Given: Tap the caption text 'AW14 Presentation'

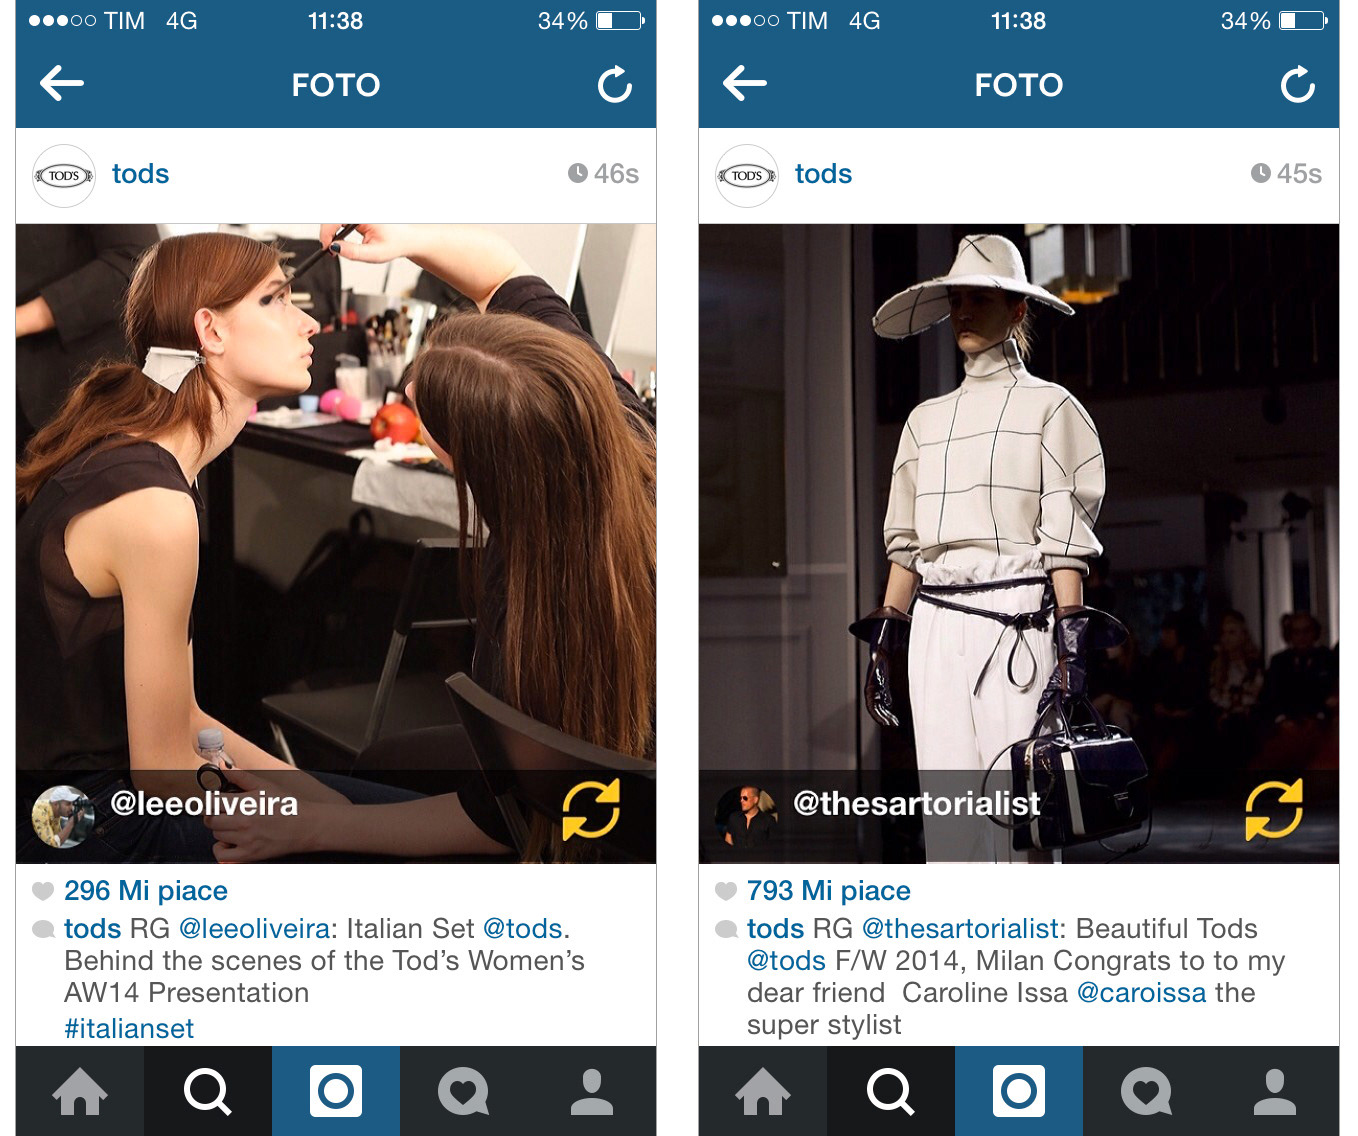Looking at the screenshot, I should pos(187,992).
